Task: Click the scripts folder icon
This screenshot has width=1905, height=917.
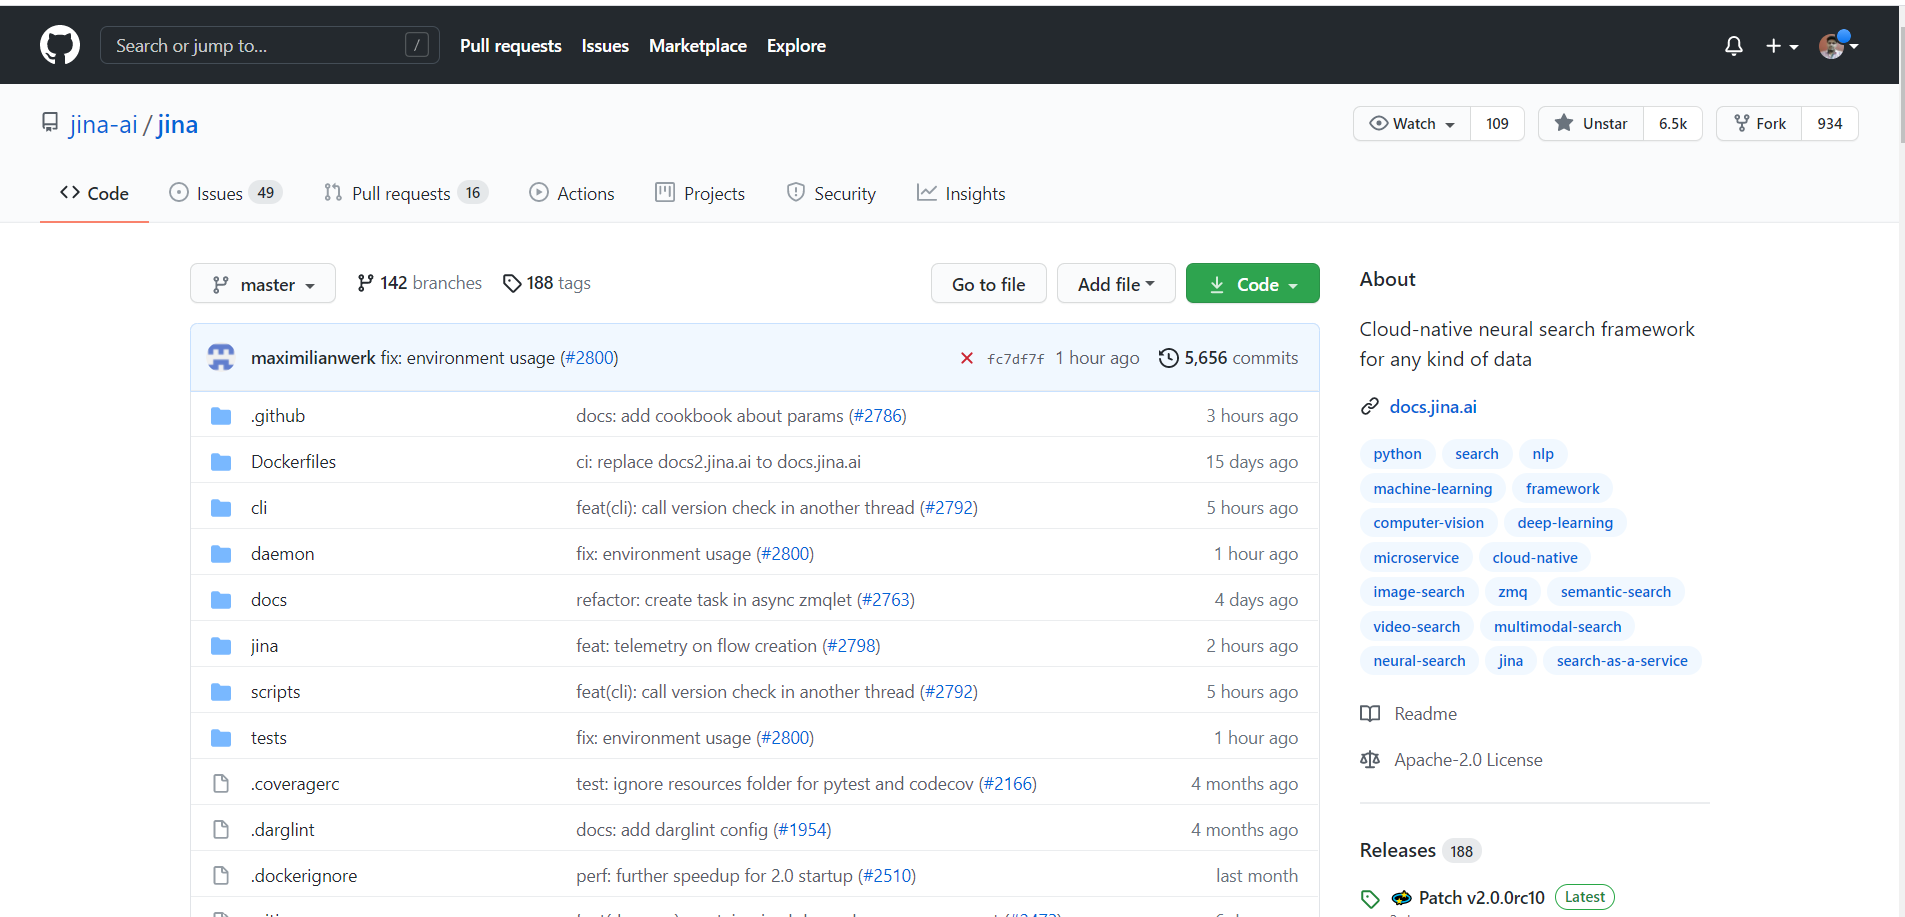Action: (221, 692)
